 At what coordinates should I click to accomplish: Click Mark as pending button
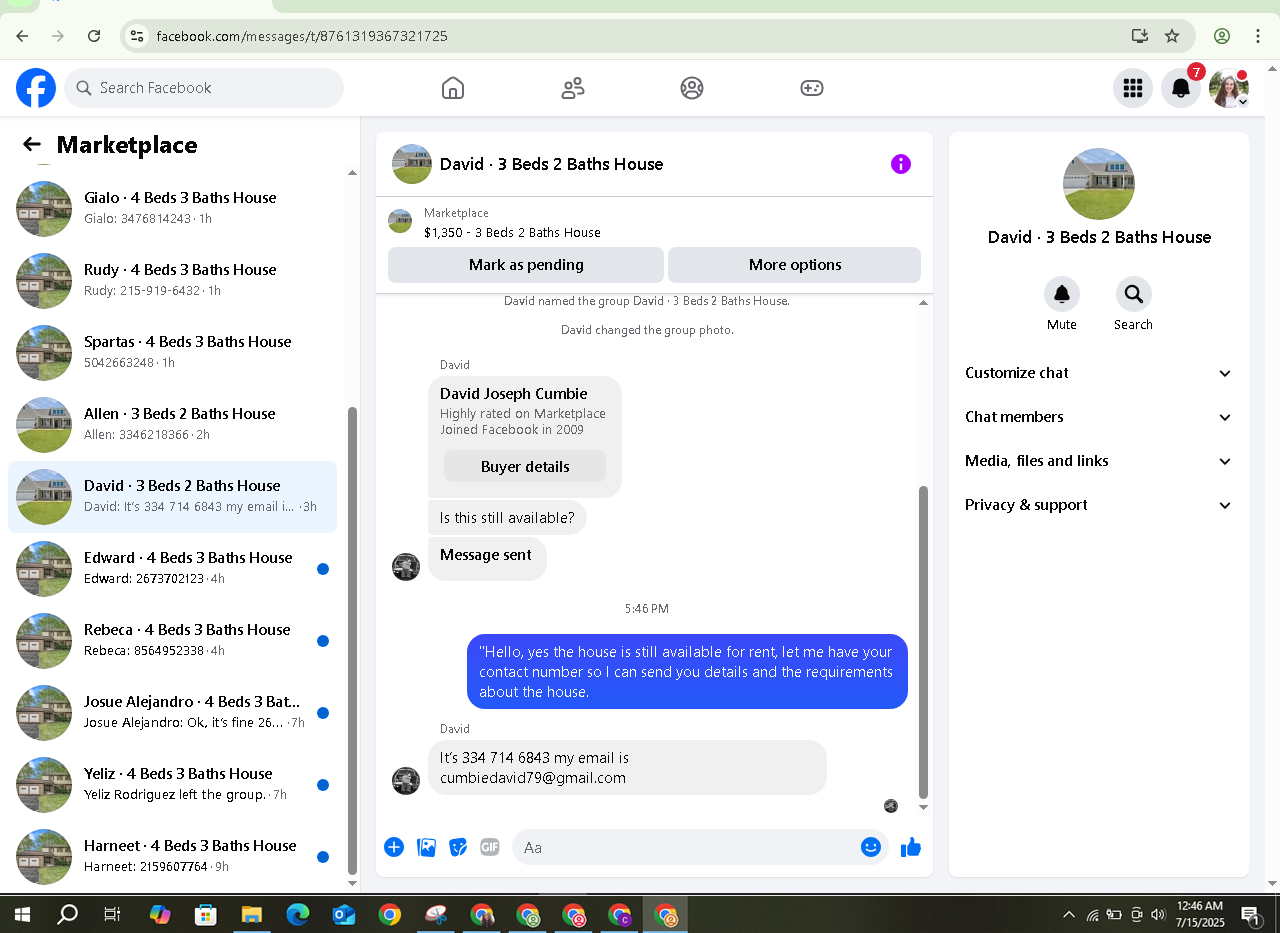click(526, 265)
